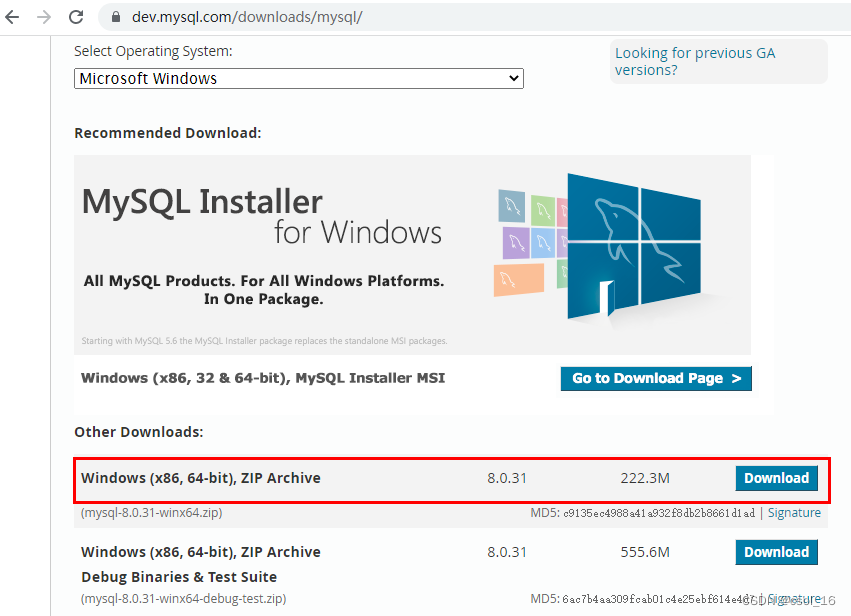Select the Other Downloads heading text
The image size is (851, 616).
click(139, 432)
